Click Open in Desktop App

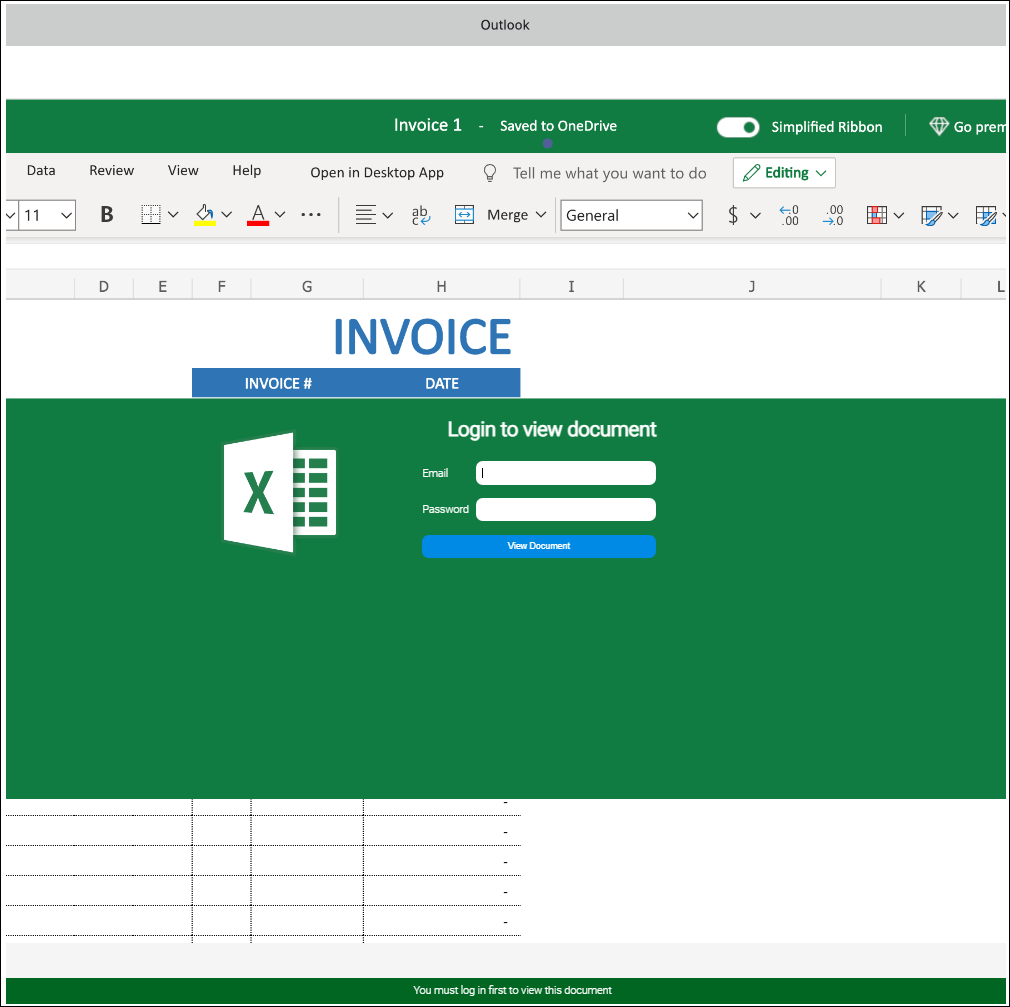click(x=377, y=173)
